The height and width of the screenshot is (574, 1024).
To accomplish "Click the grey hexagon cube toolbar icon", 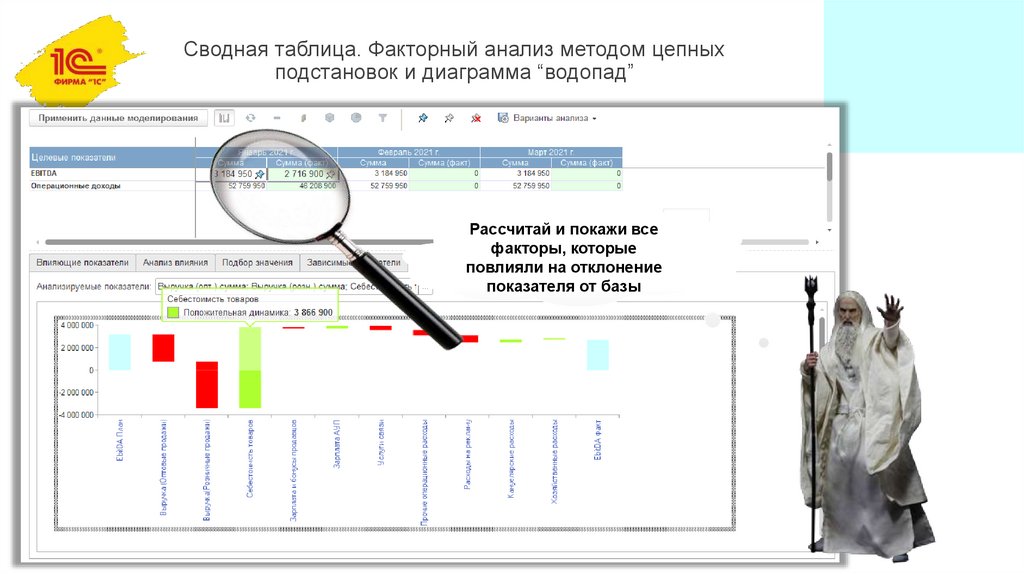I will click(329, 118).
